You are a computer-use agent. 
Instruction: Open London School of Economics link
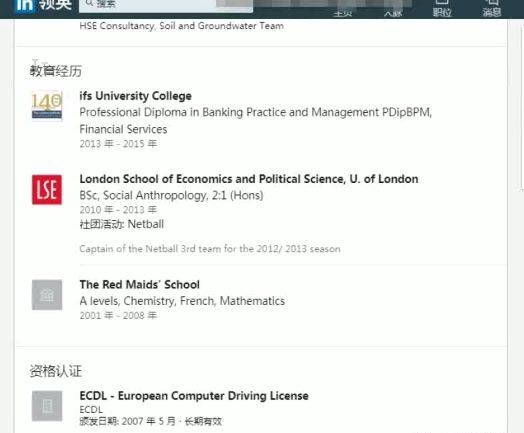point(249,179)
